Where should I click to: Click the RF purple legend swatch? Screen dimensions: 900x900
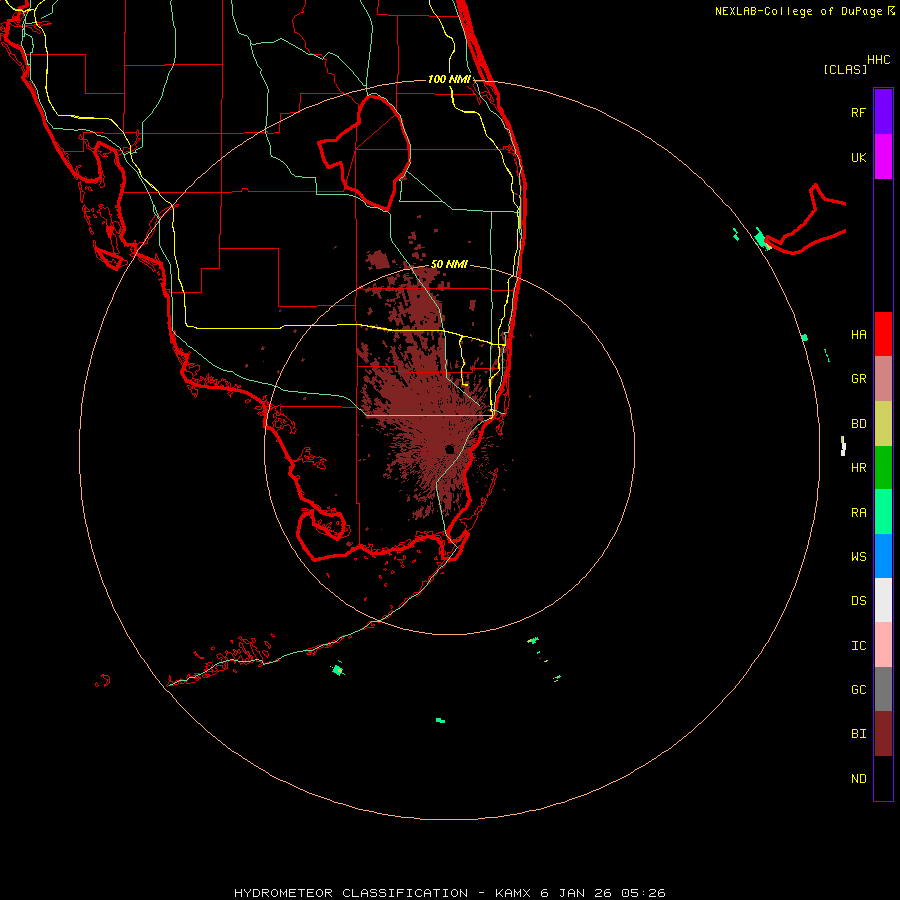tap(883, 112)
